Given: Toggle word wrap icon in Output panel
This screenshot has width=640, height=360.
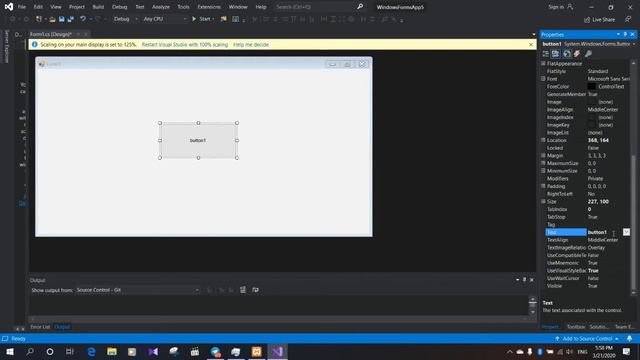Looking at the screenshot, I should 256,290.
